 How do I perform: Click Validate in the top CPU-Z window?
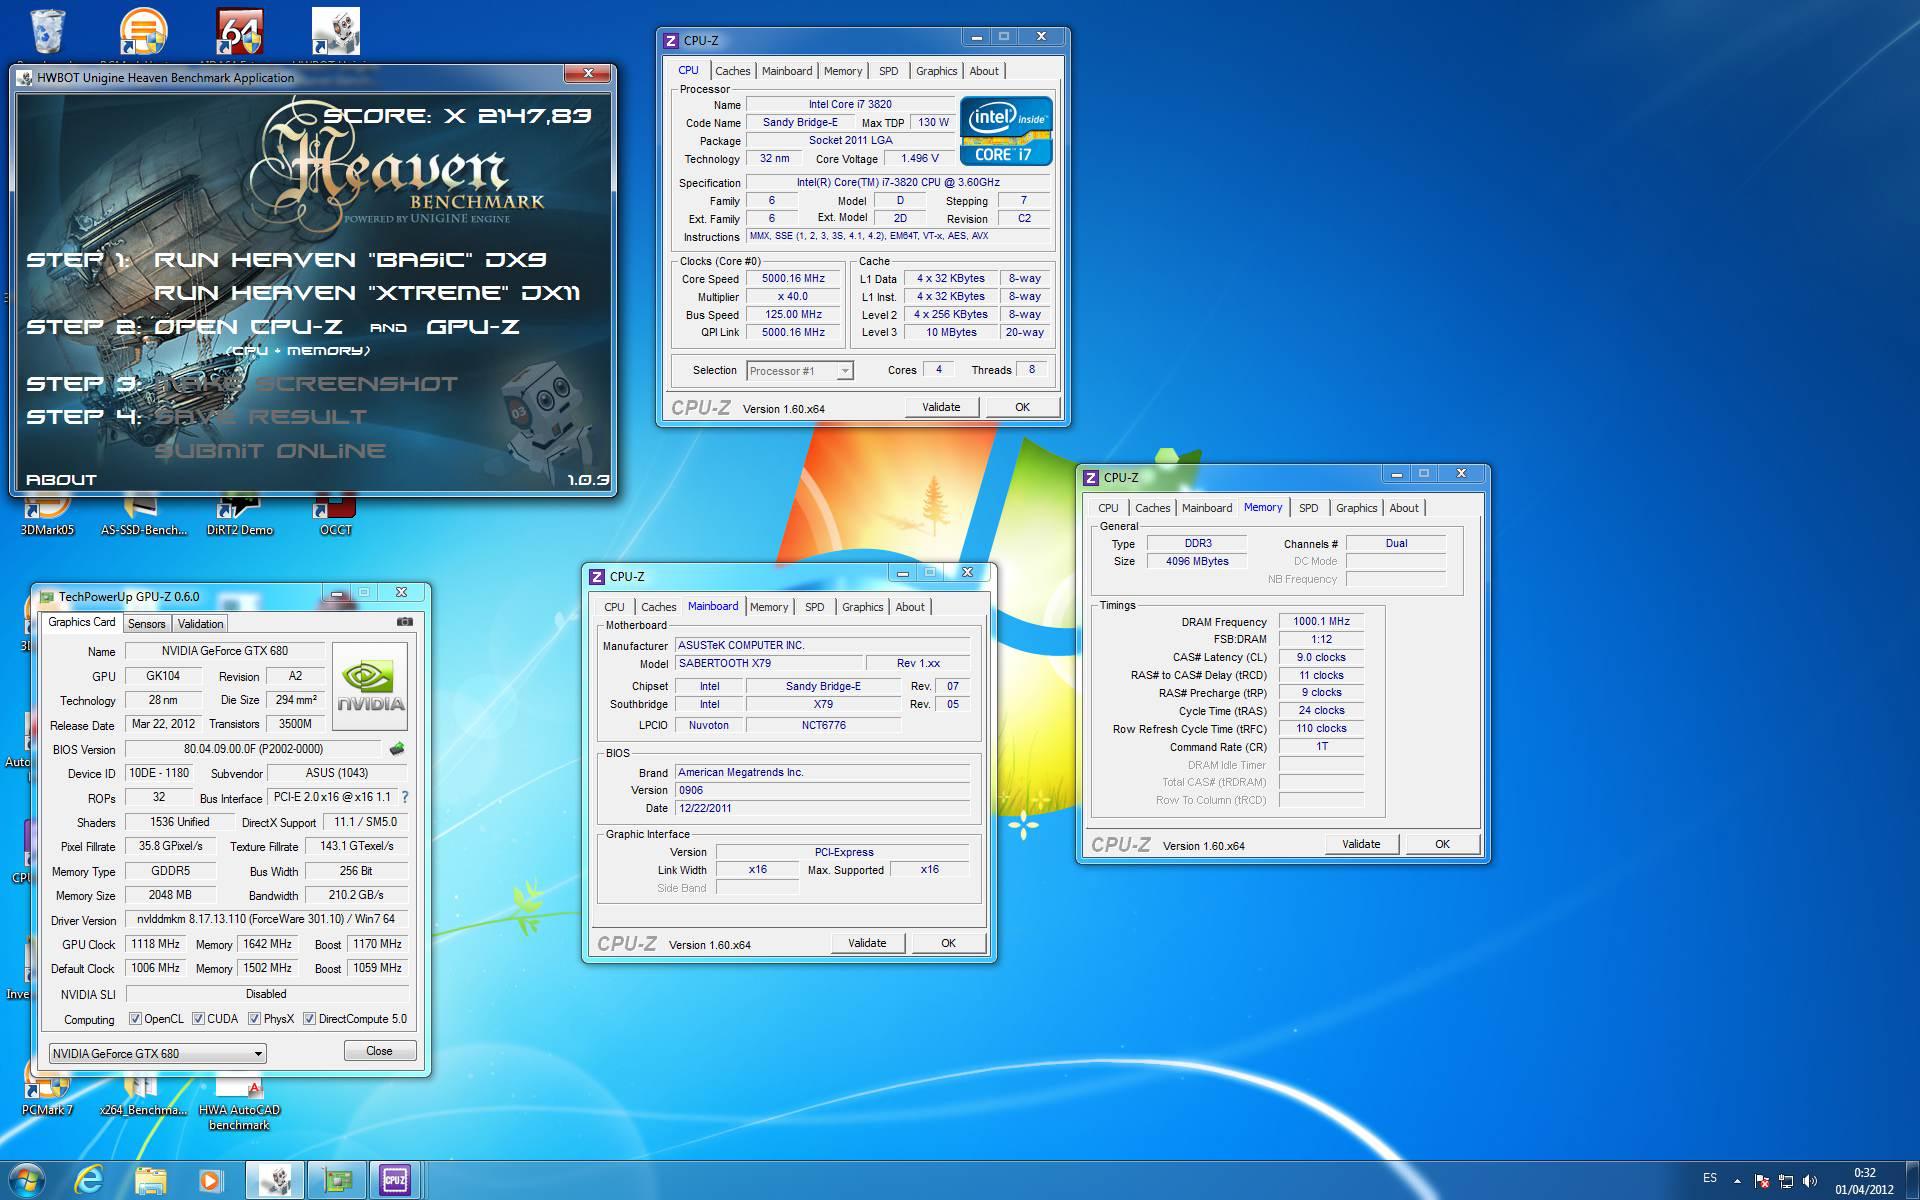point(941,407)
